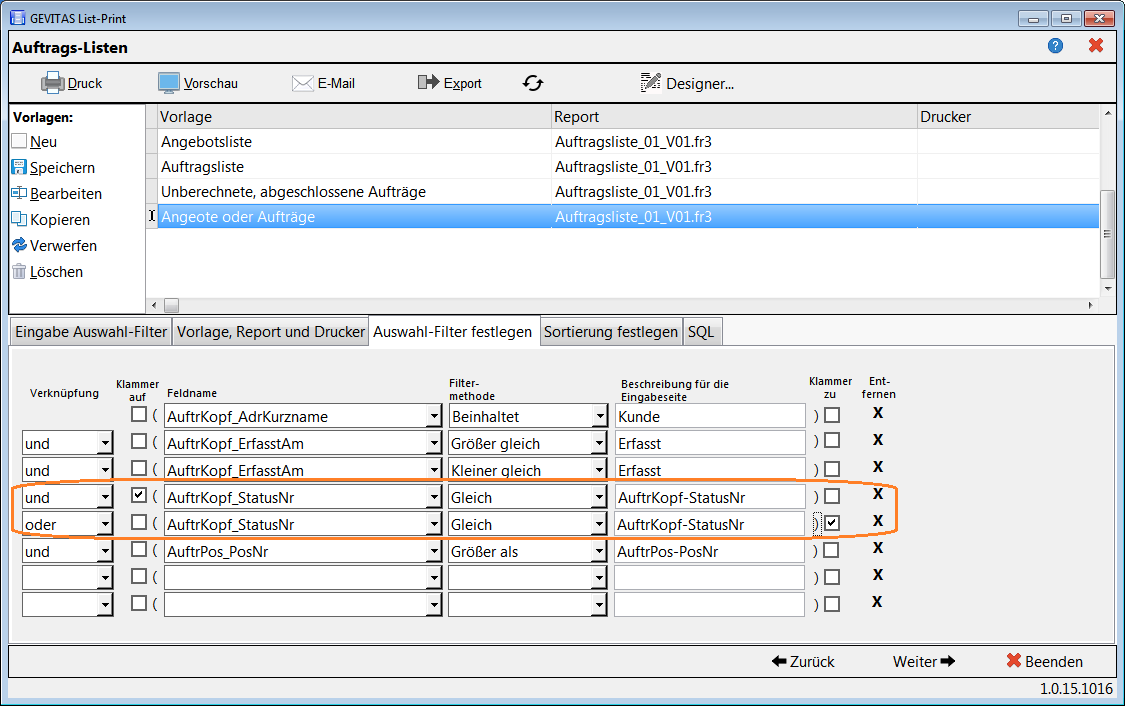Open the Vorschau preview

[x=198, y=83]
